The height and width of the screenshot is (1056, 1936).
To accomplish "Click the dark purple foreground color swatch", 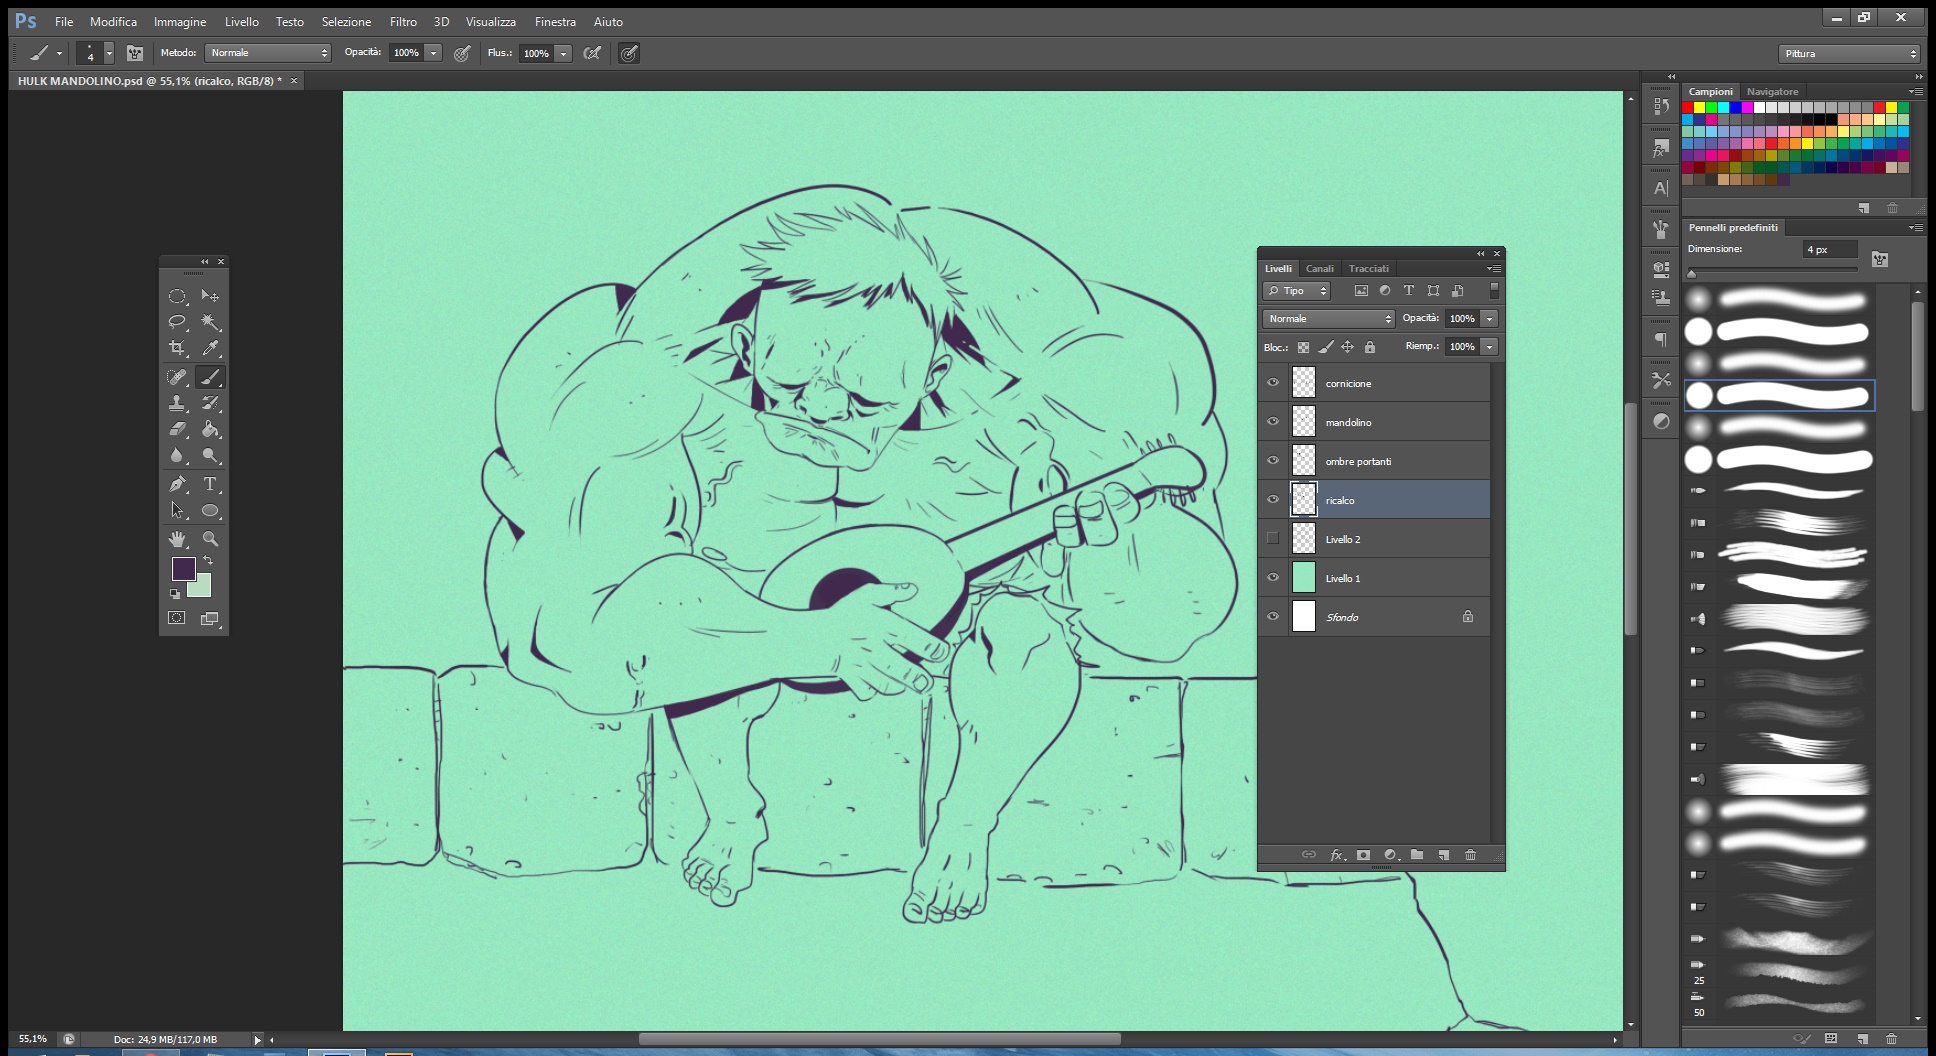I will (x=183, y=569).
